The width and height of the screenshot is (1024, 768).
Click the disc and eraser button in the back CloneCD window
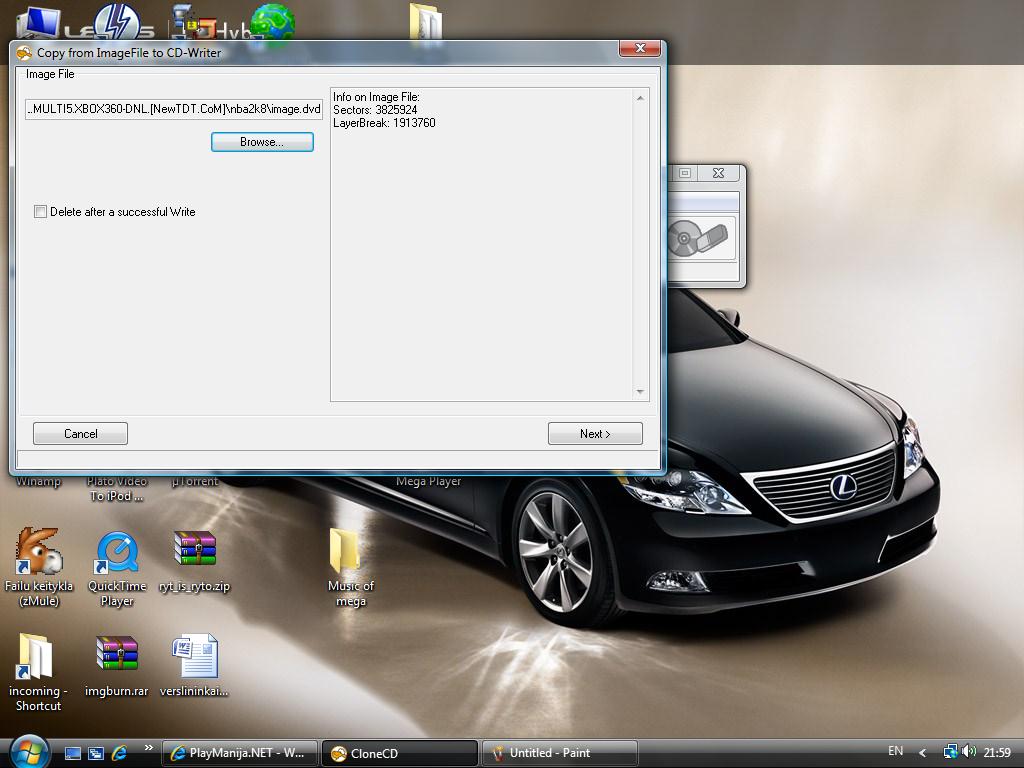coord(700,238)
